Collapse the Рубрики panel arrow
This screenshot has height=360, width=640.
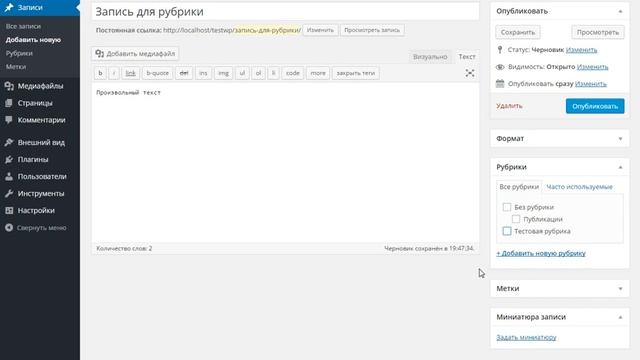pyautogui.click(x=620, y=167)
